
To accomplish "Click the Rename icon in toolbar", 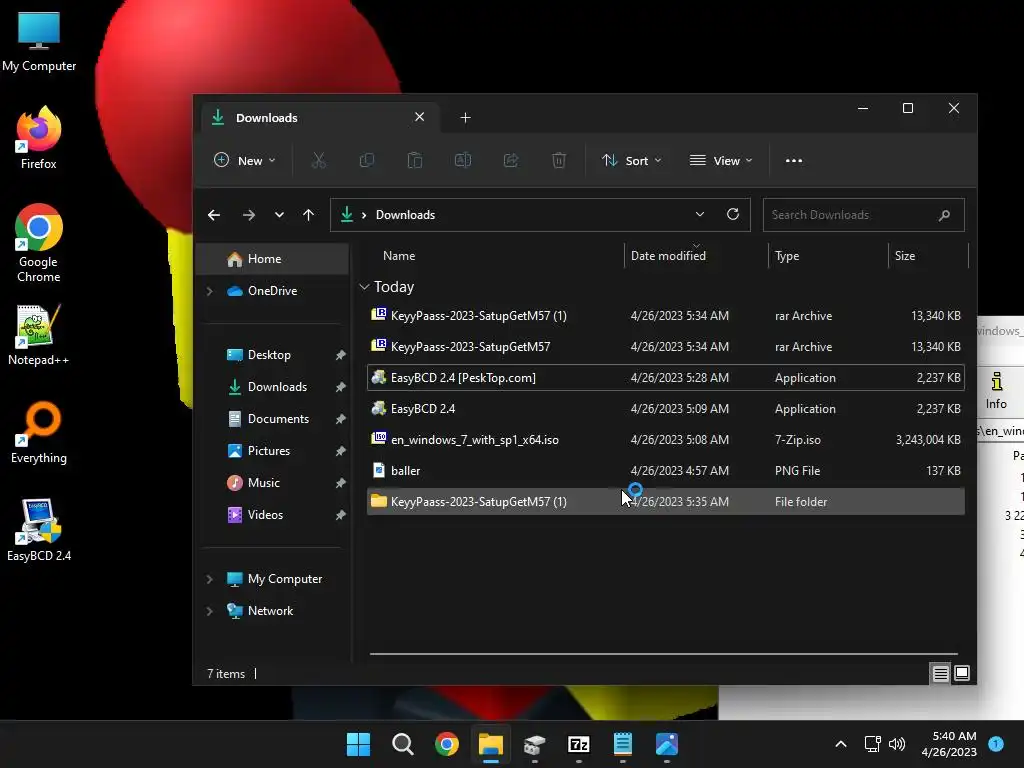I will [463, 161].
